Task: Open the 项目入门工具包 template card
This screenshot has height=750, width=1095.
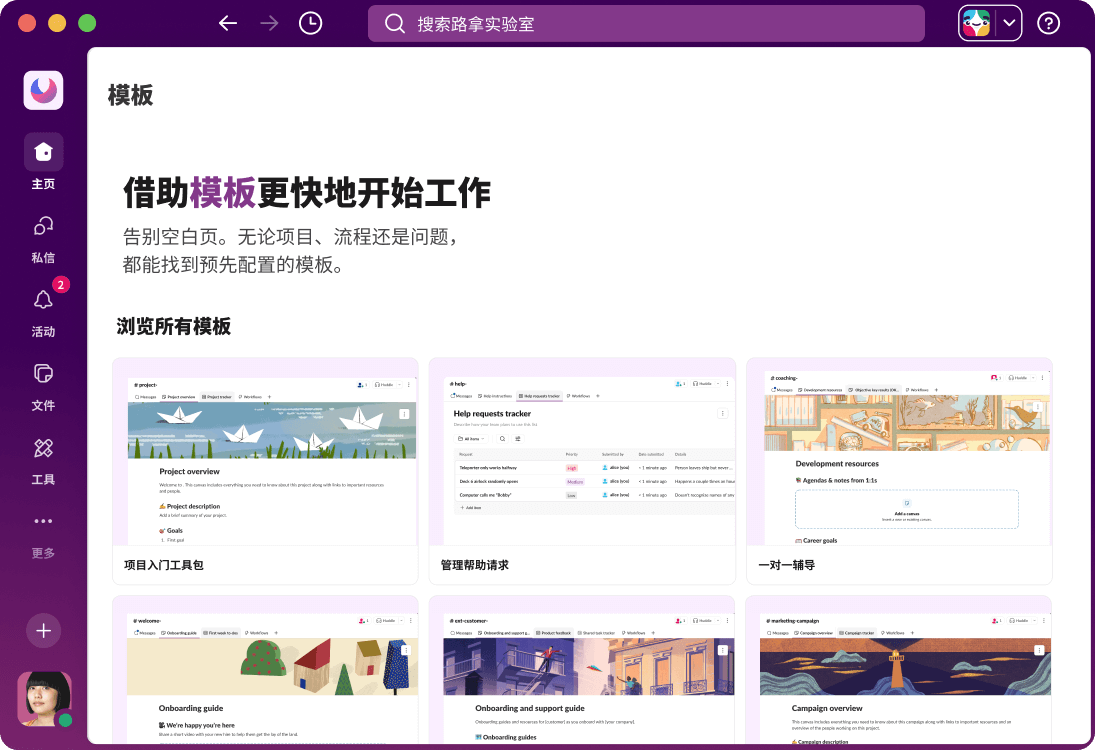Action: click(265, 470)
